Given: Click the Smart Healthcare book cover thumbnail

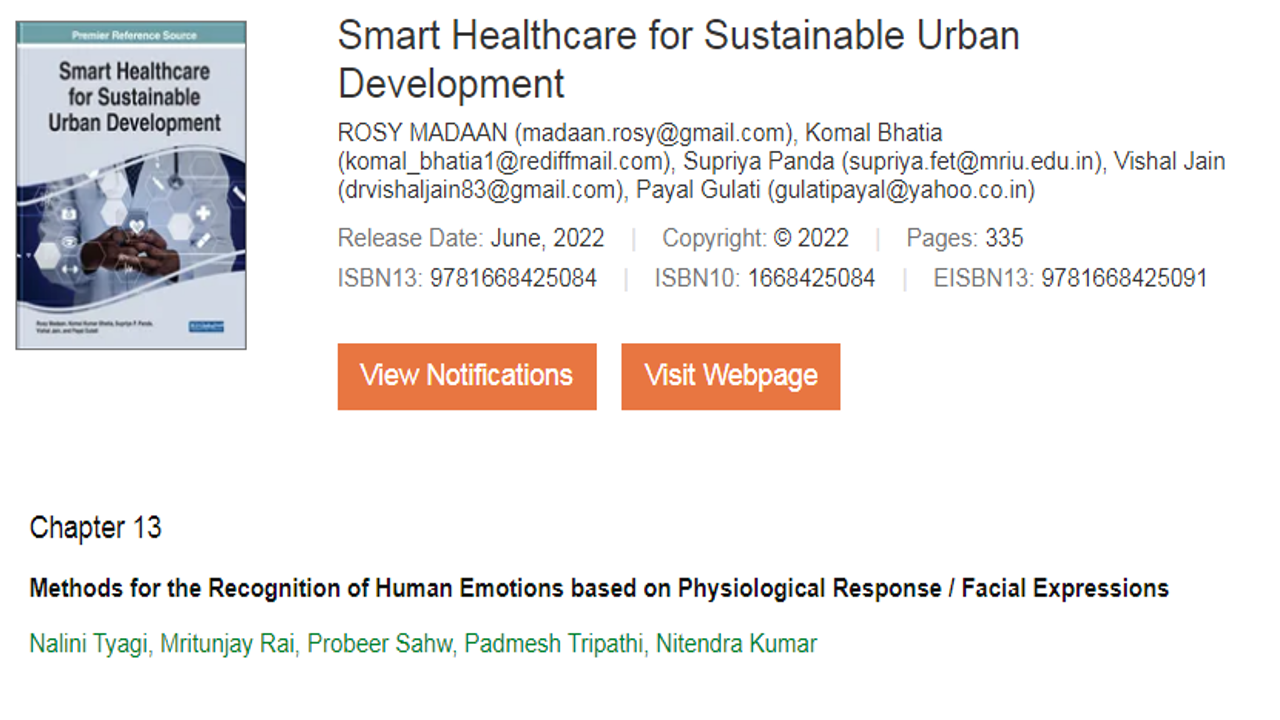Looking at the screenshot, I should point(131,185).
